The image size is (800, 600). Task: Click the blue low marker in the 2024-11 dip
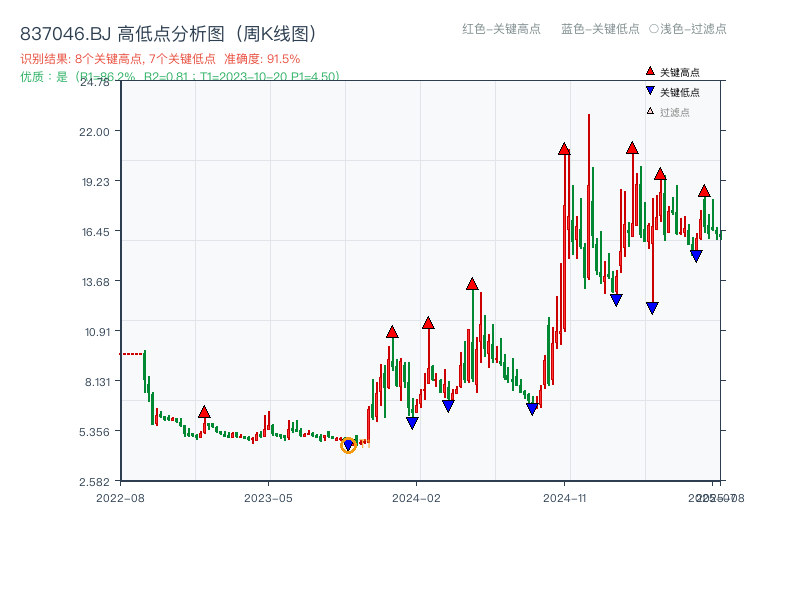pos(614,298)
